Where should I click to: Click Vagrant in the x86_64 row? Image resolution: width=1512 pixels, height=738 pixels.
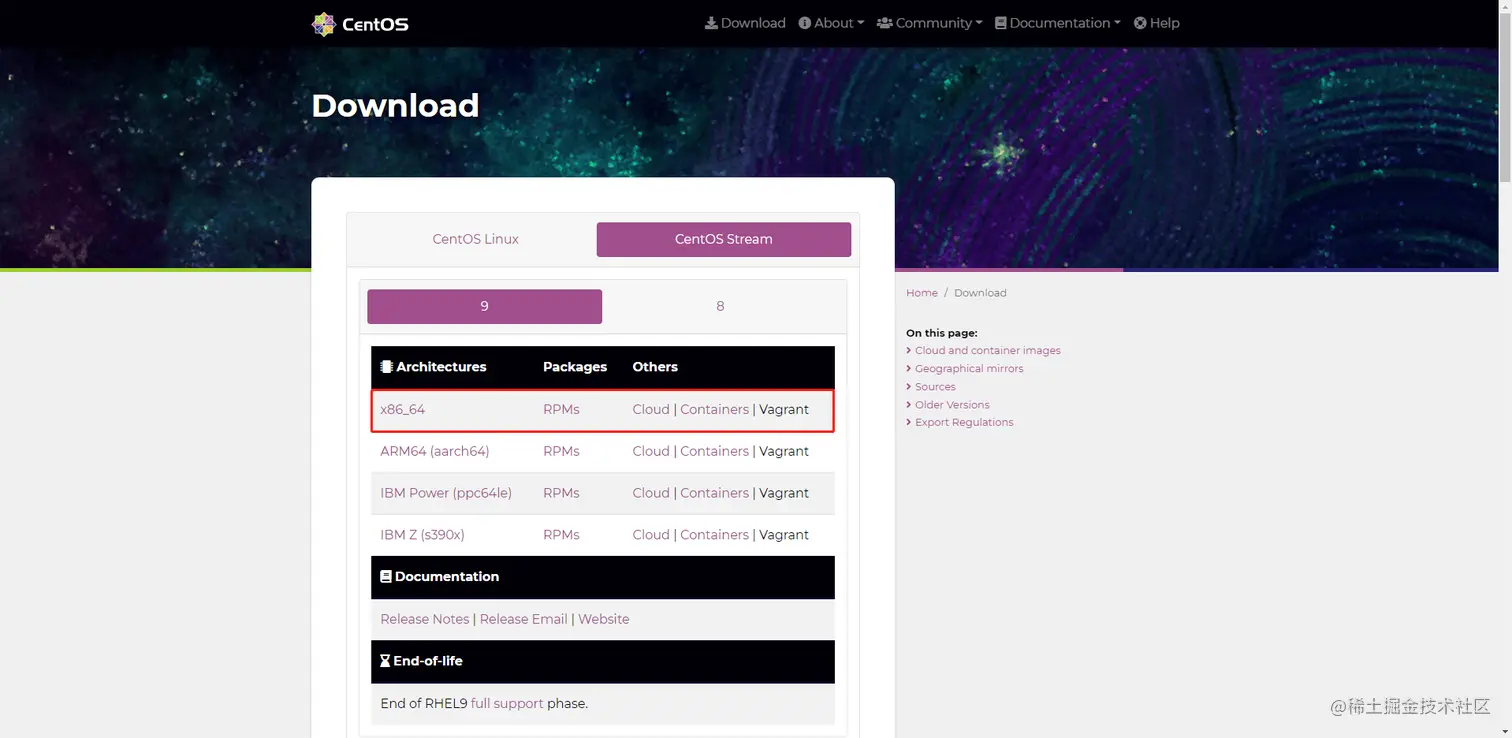(x=784, y=409)
